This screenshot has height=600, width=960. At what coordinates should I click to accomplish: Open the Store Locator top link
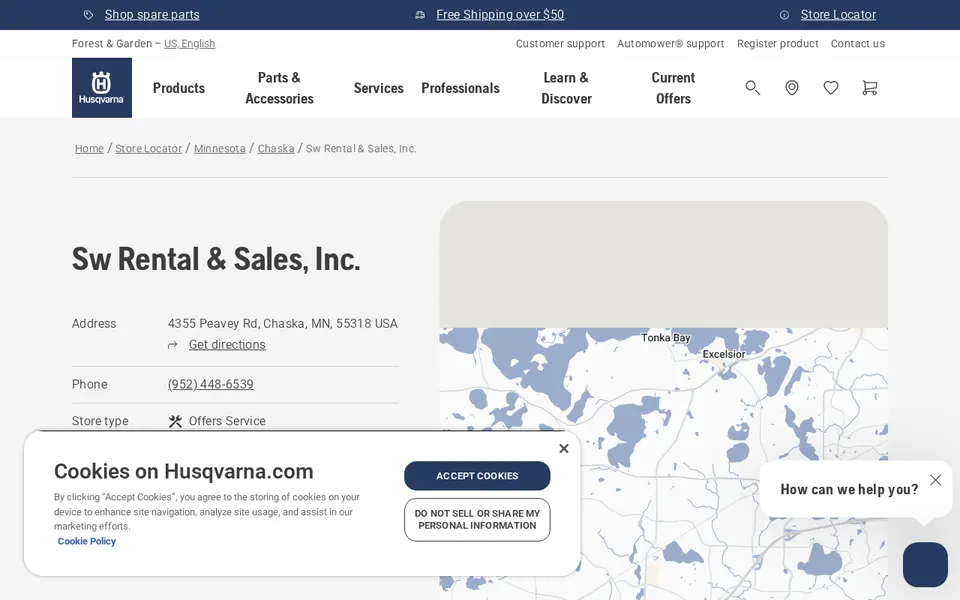click(x=838, y=15)
